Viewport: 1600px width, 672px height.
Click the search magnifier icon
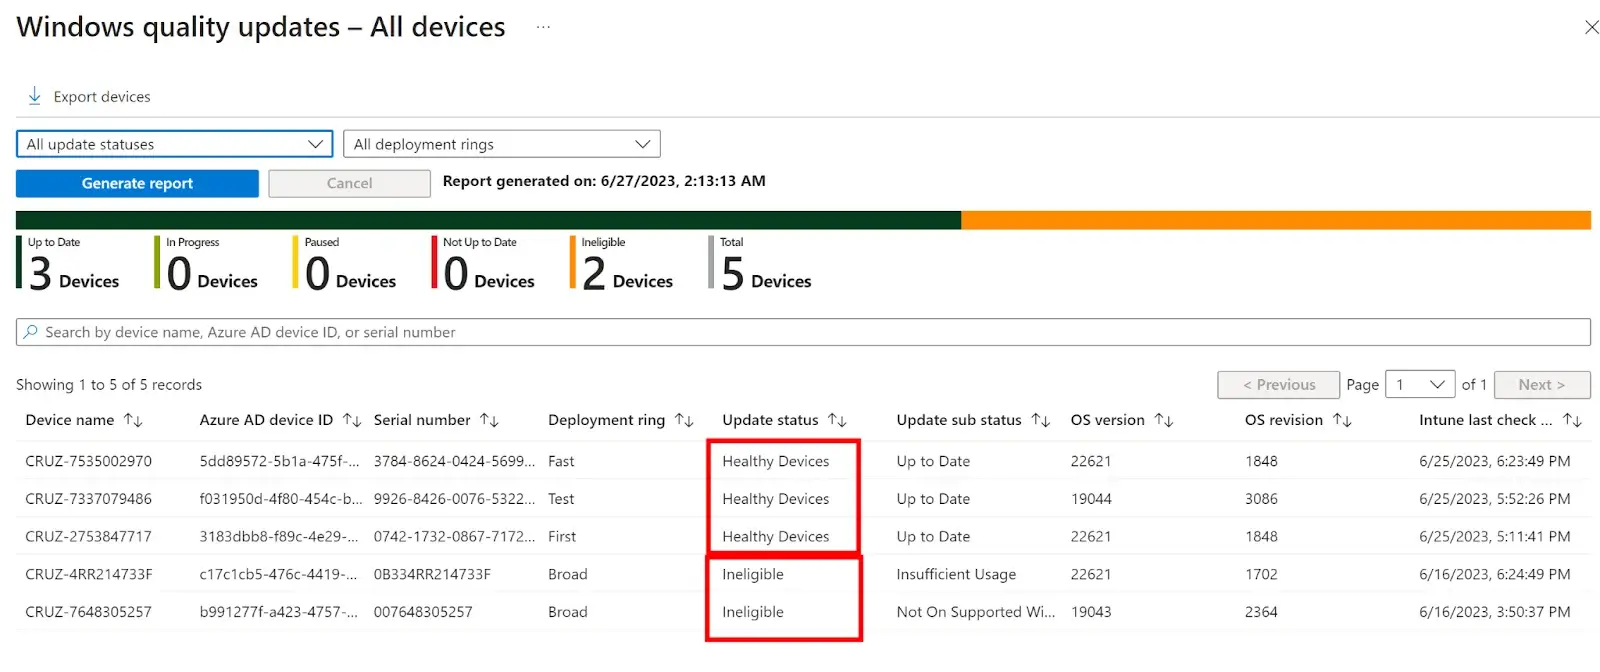(31, 332)
